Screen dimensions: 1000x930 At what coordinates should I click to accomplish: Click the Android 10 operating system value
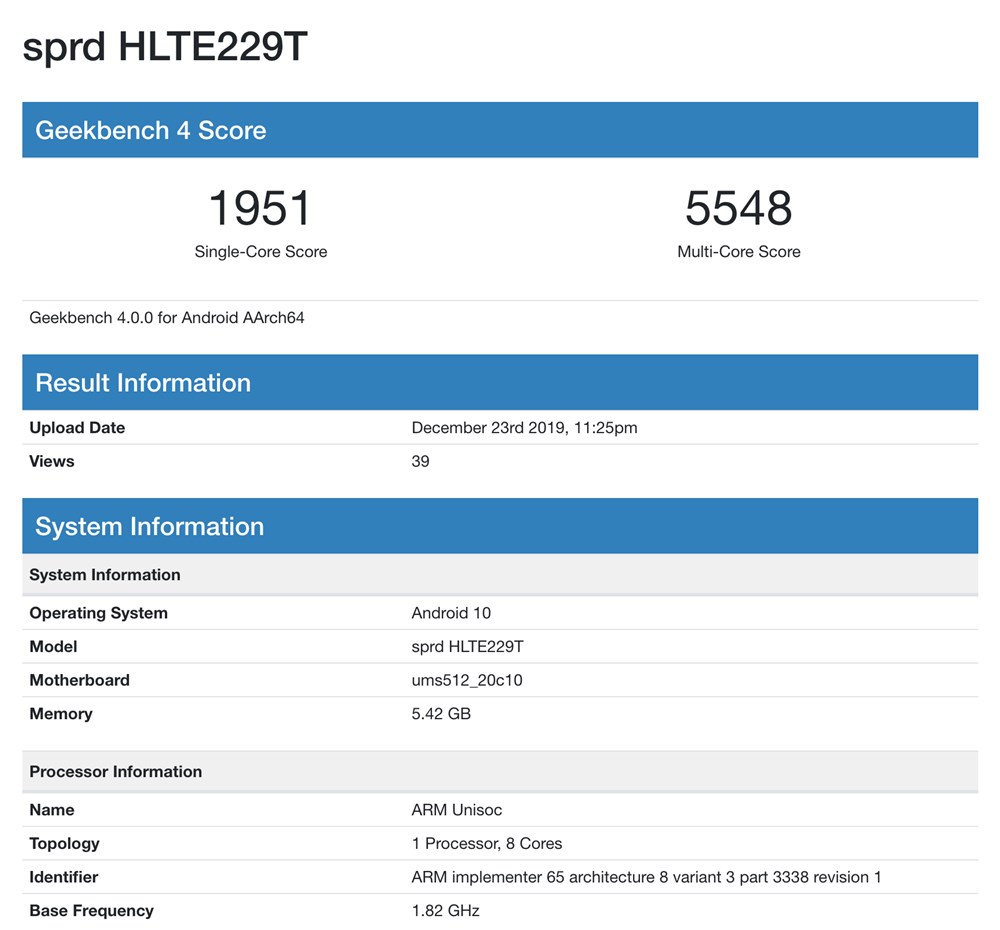(451, 613)
